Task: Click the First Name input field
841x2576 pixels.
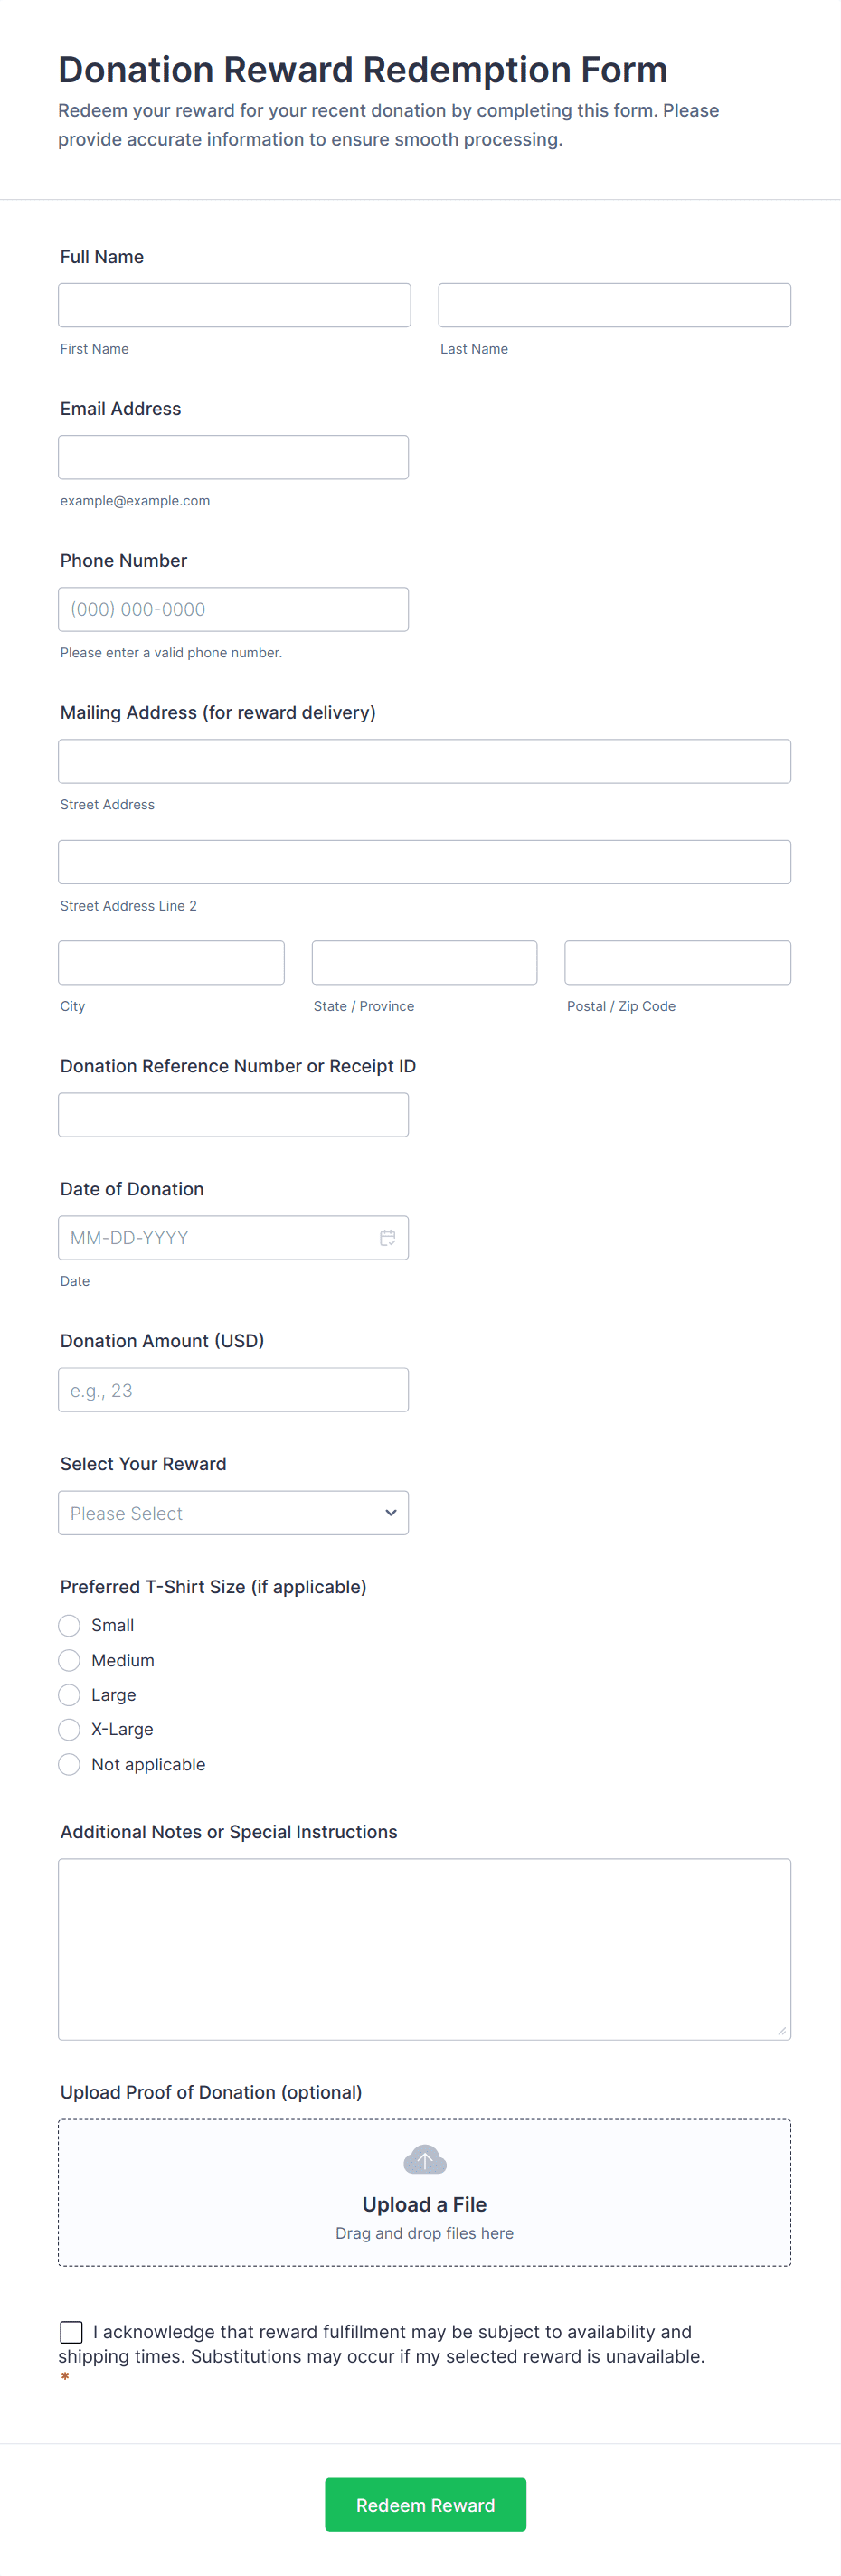Action: pyautogui.click(x=234, y=305)
